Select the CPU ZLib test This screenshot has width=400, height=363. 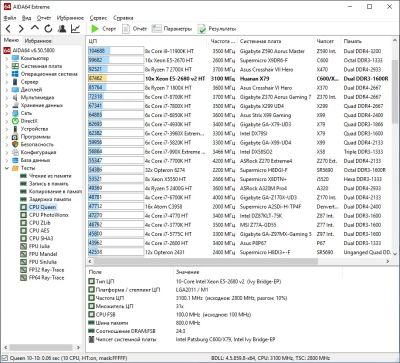(36, 223)
